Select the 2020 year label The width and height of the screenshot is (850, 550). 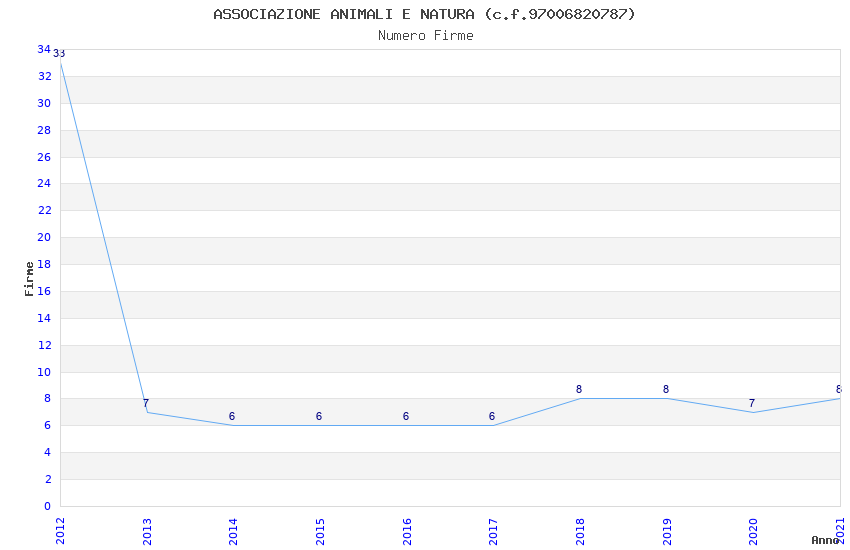point(753,531)
